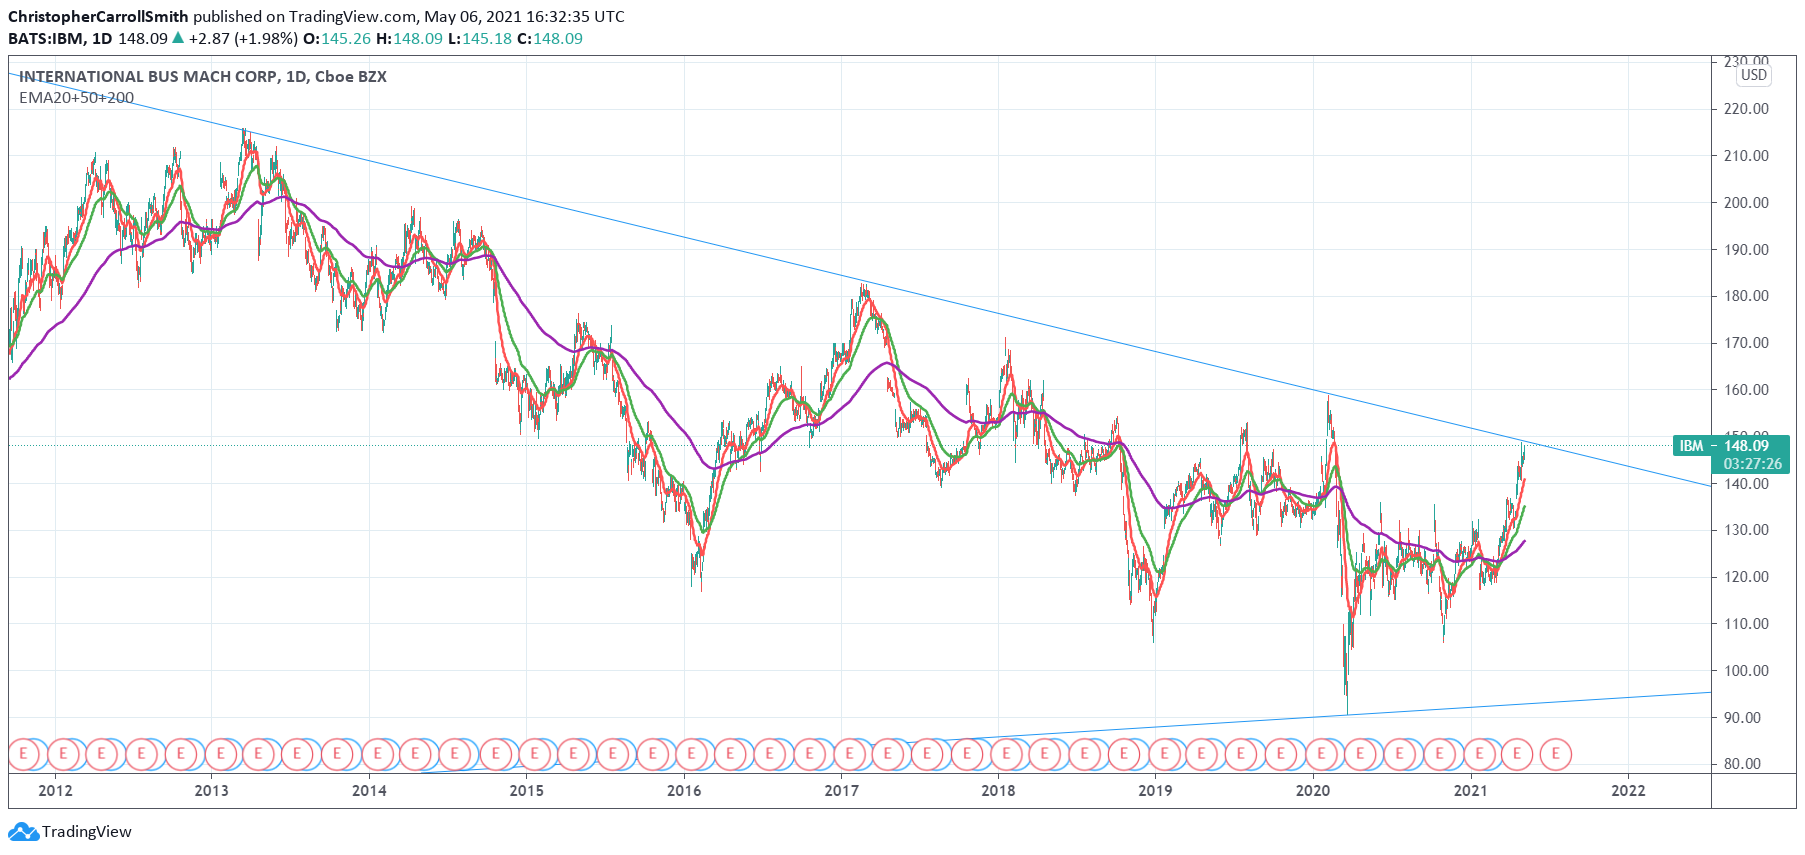Click the 2021 year label on time axis

1470,791
